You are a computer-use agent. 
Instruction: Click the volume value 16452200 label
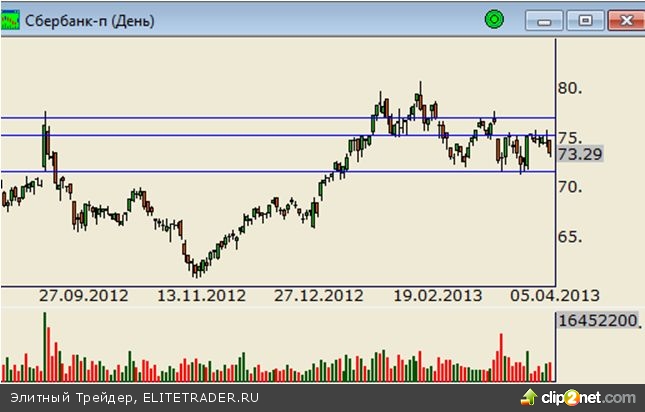[x=598, y=322]
